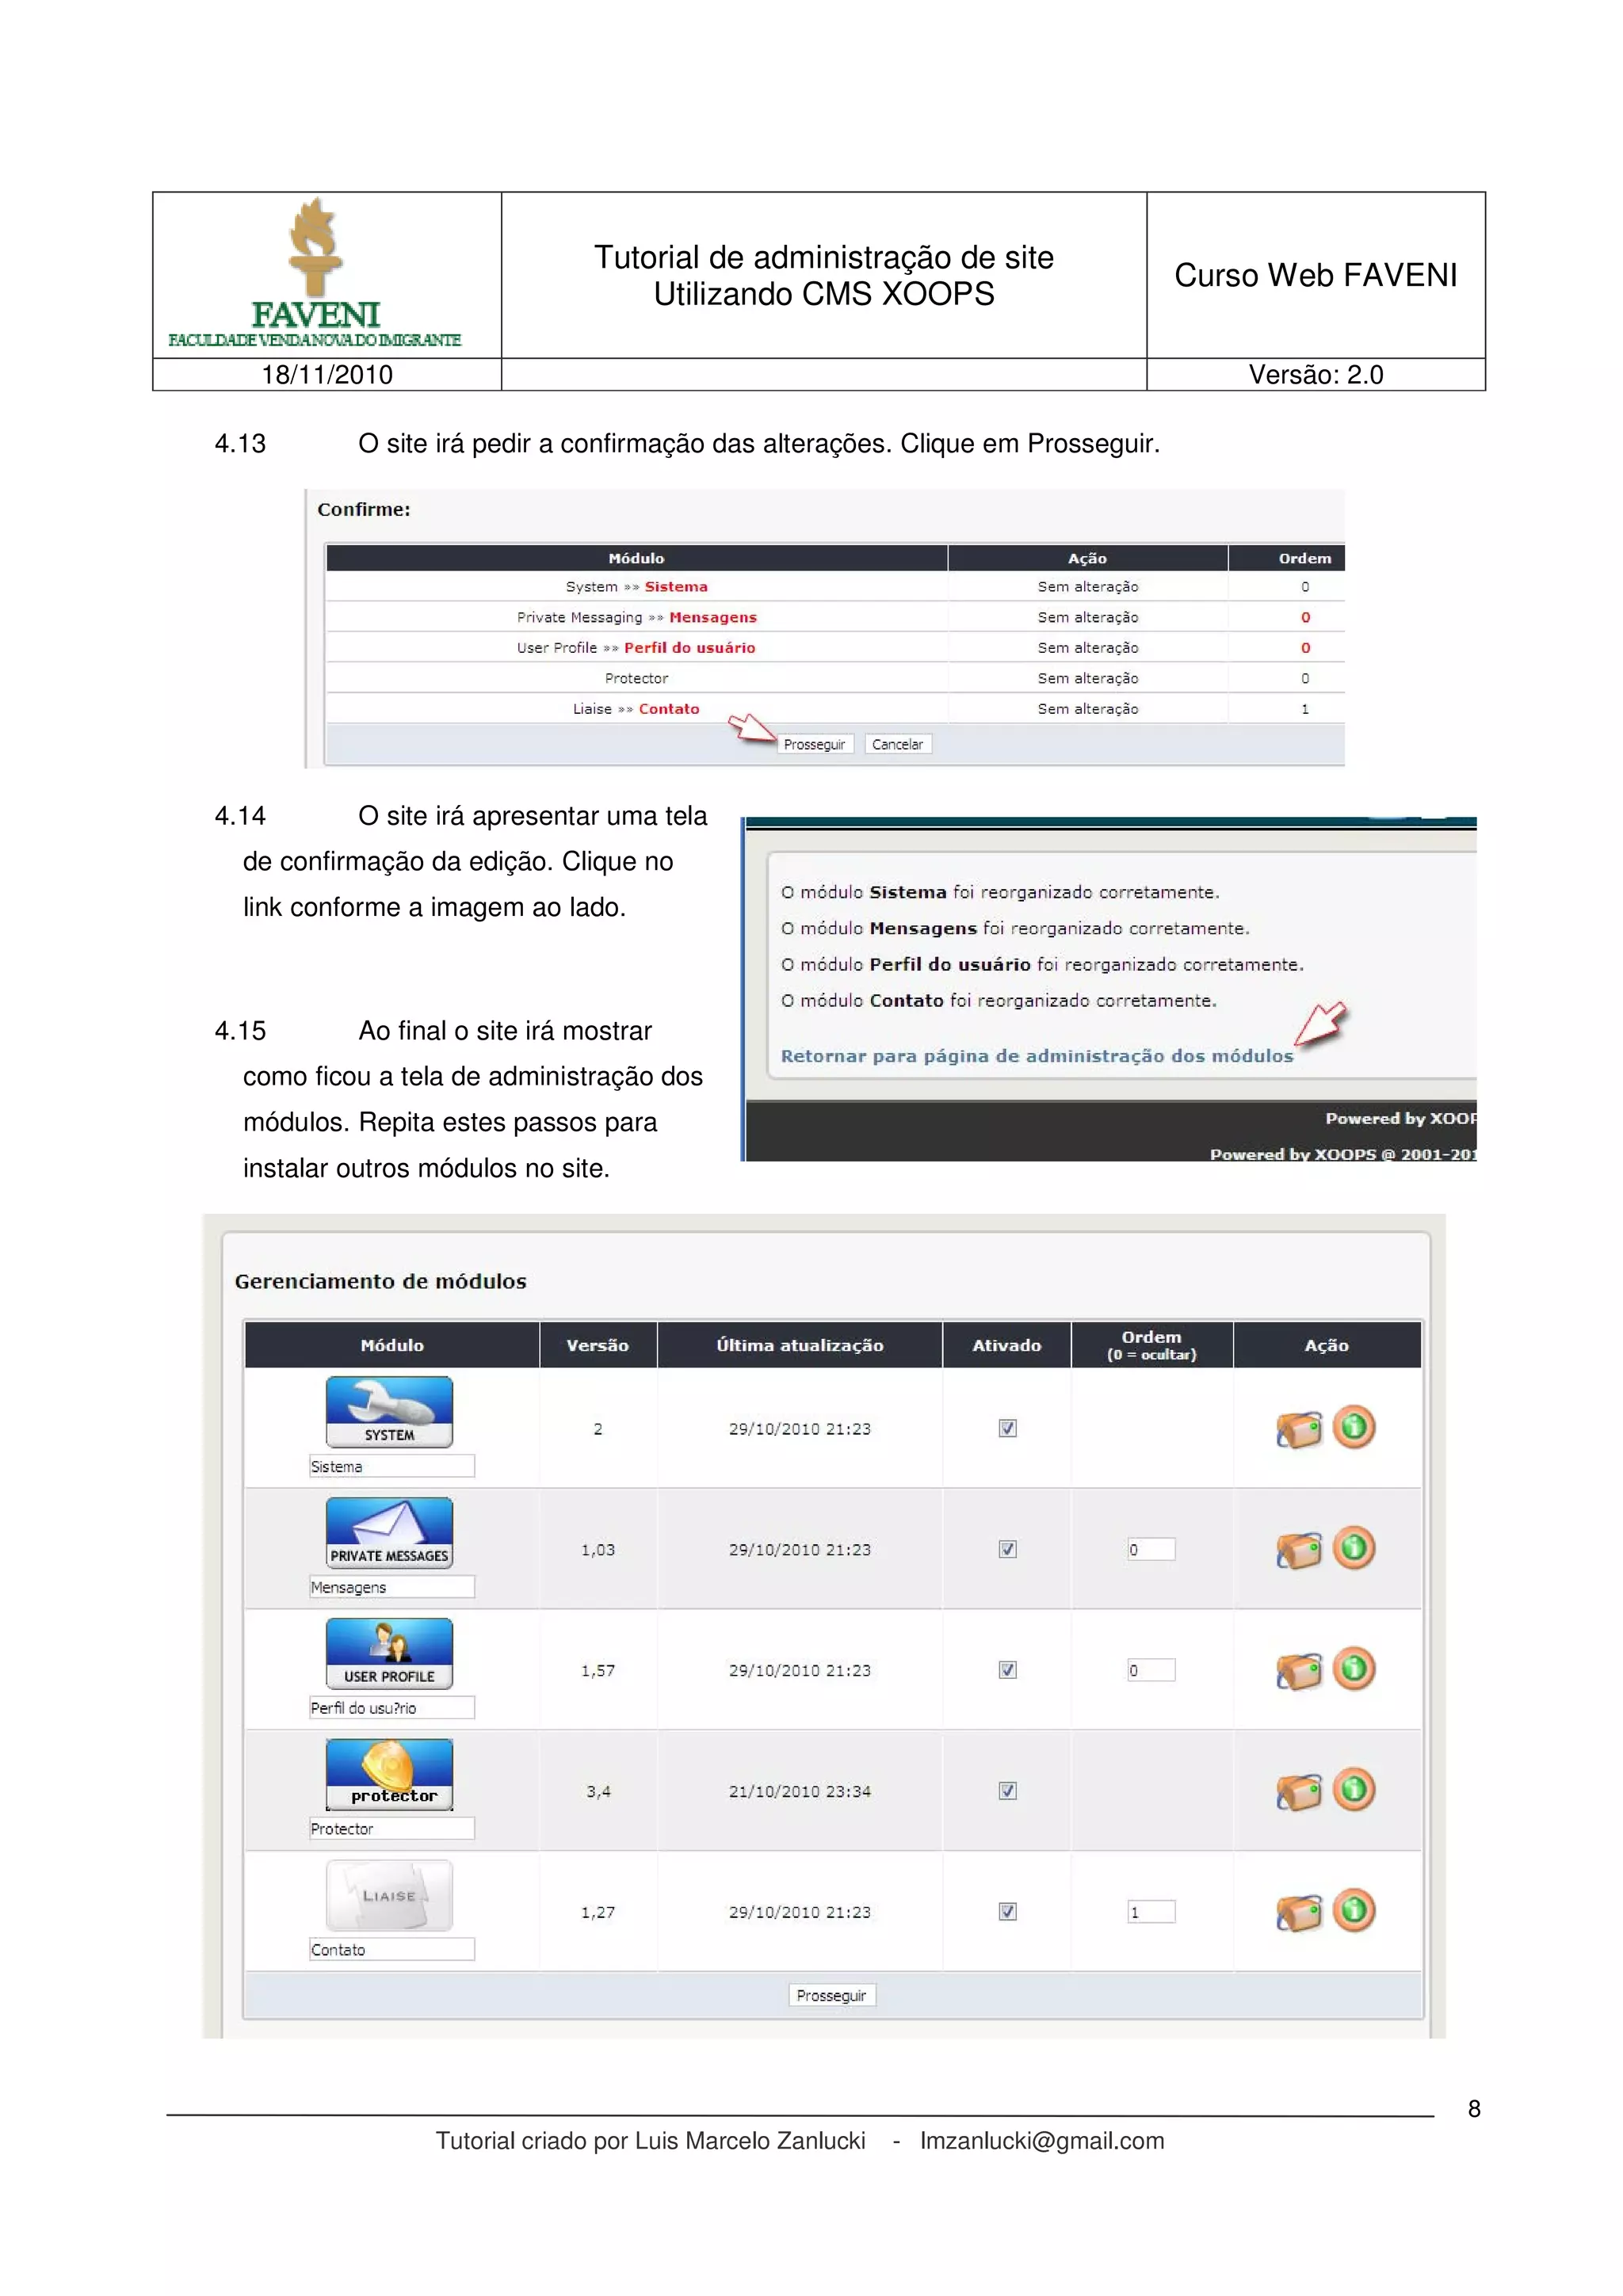Image resolution: width=1623 pixels, height=2296 pixels.
Task: Click the Protector row in confirm table
Action: pyautogui.click(x=835, y=678)
